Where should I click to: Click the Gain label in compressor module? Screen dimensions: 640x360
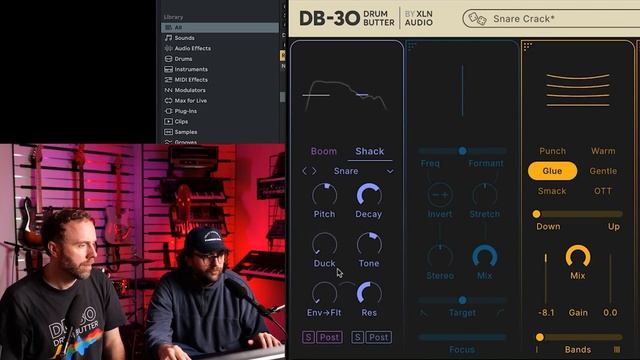(578, 313)
